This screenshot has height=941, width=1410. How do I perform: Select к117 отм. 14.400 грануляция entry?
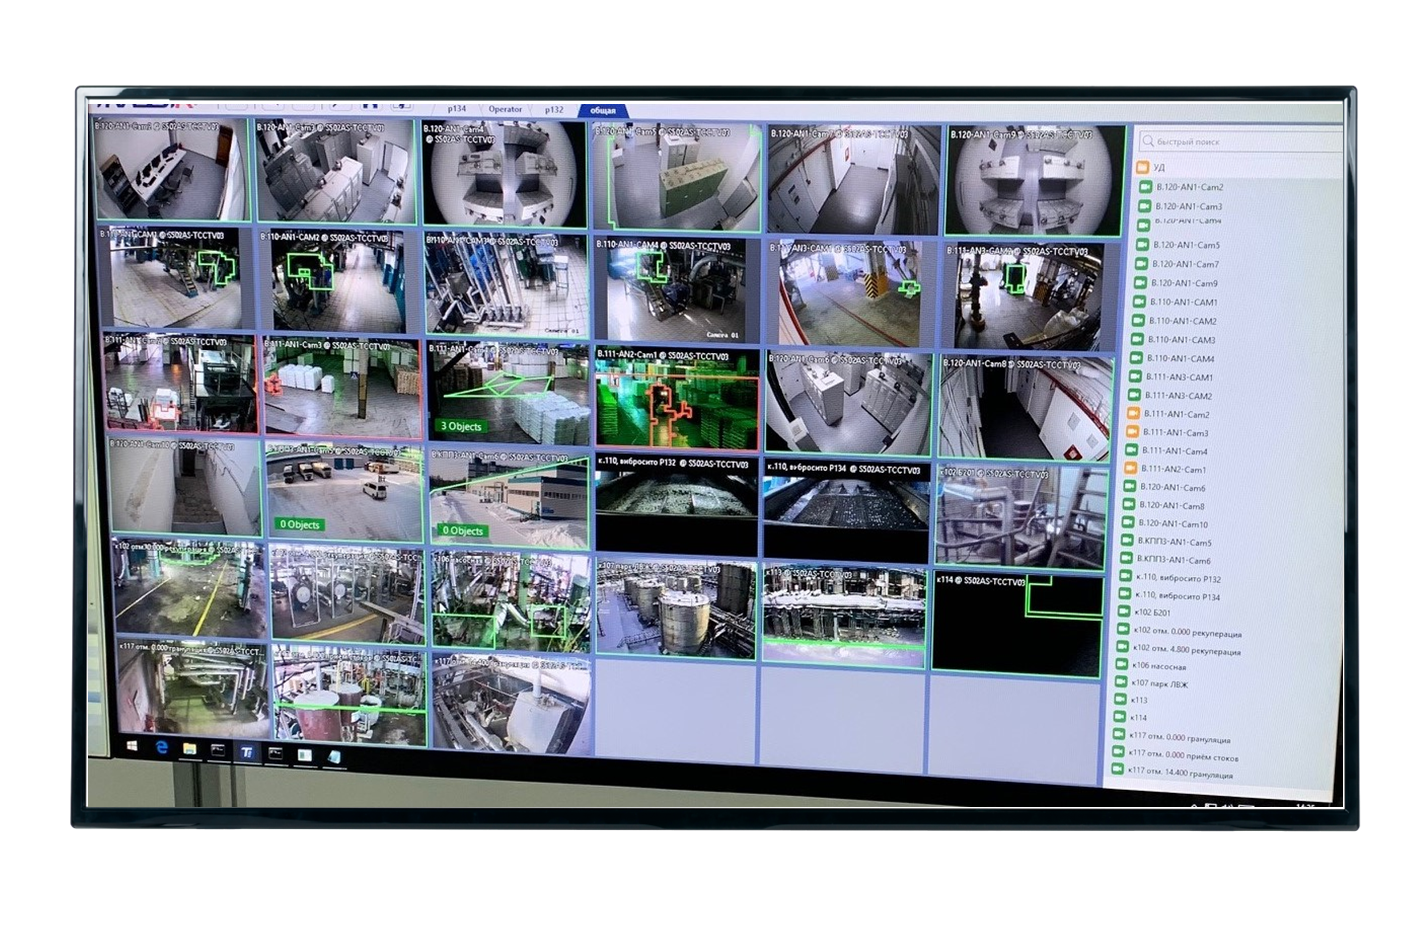pyautogui.click(x=1180, y=773)
